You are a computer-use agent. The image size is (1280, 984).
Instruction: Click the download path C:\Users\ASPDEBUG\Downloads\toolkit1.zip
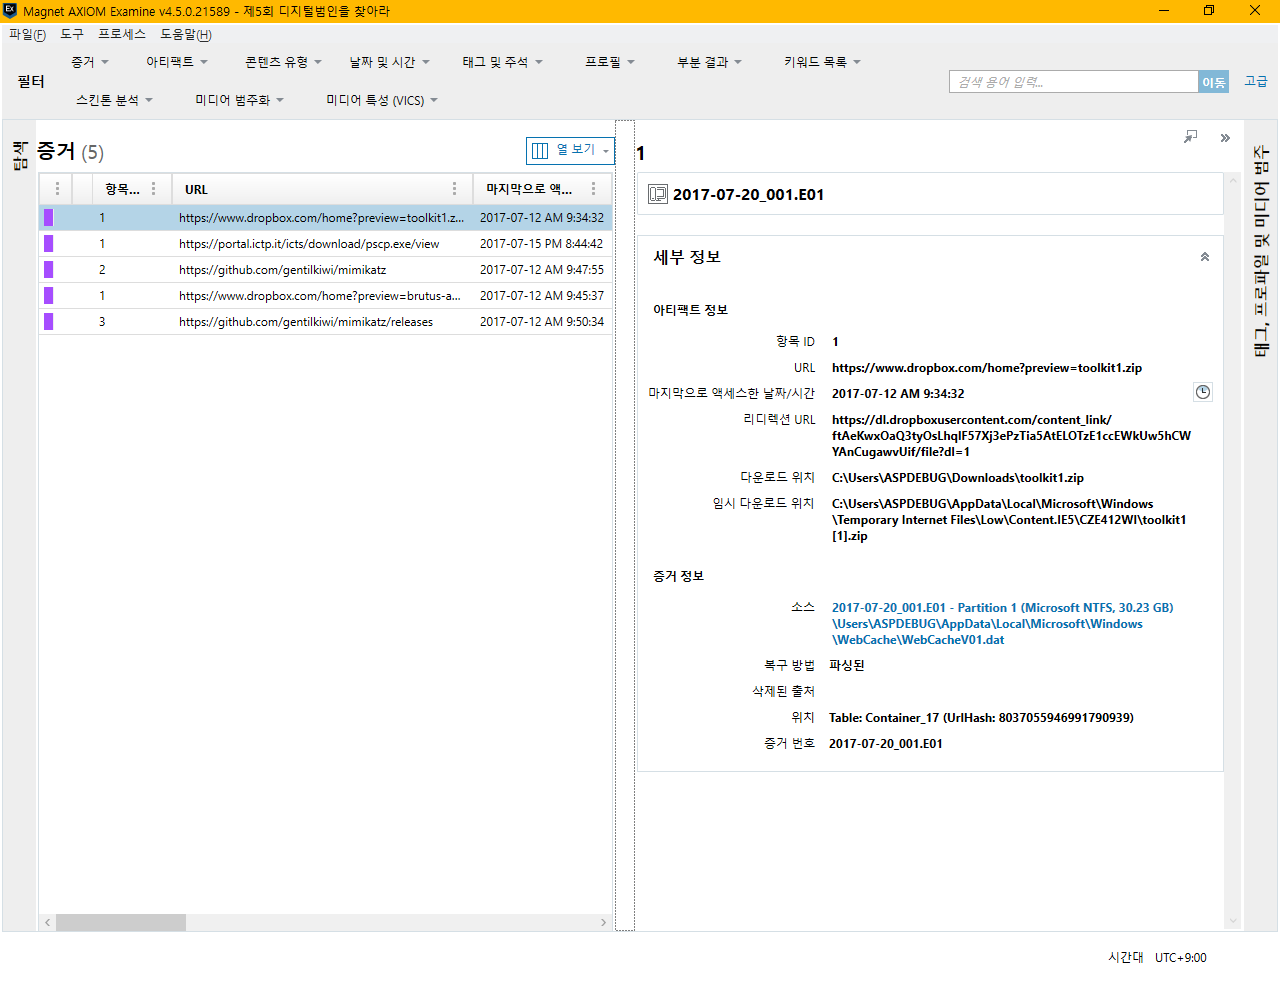957,478
